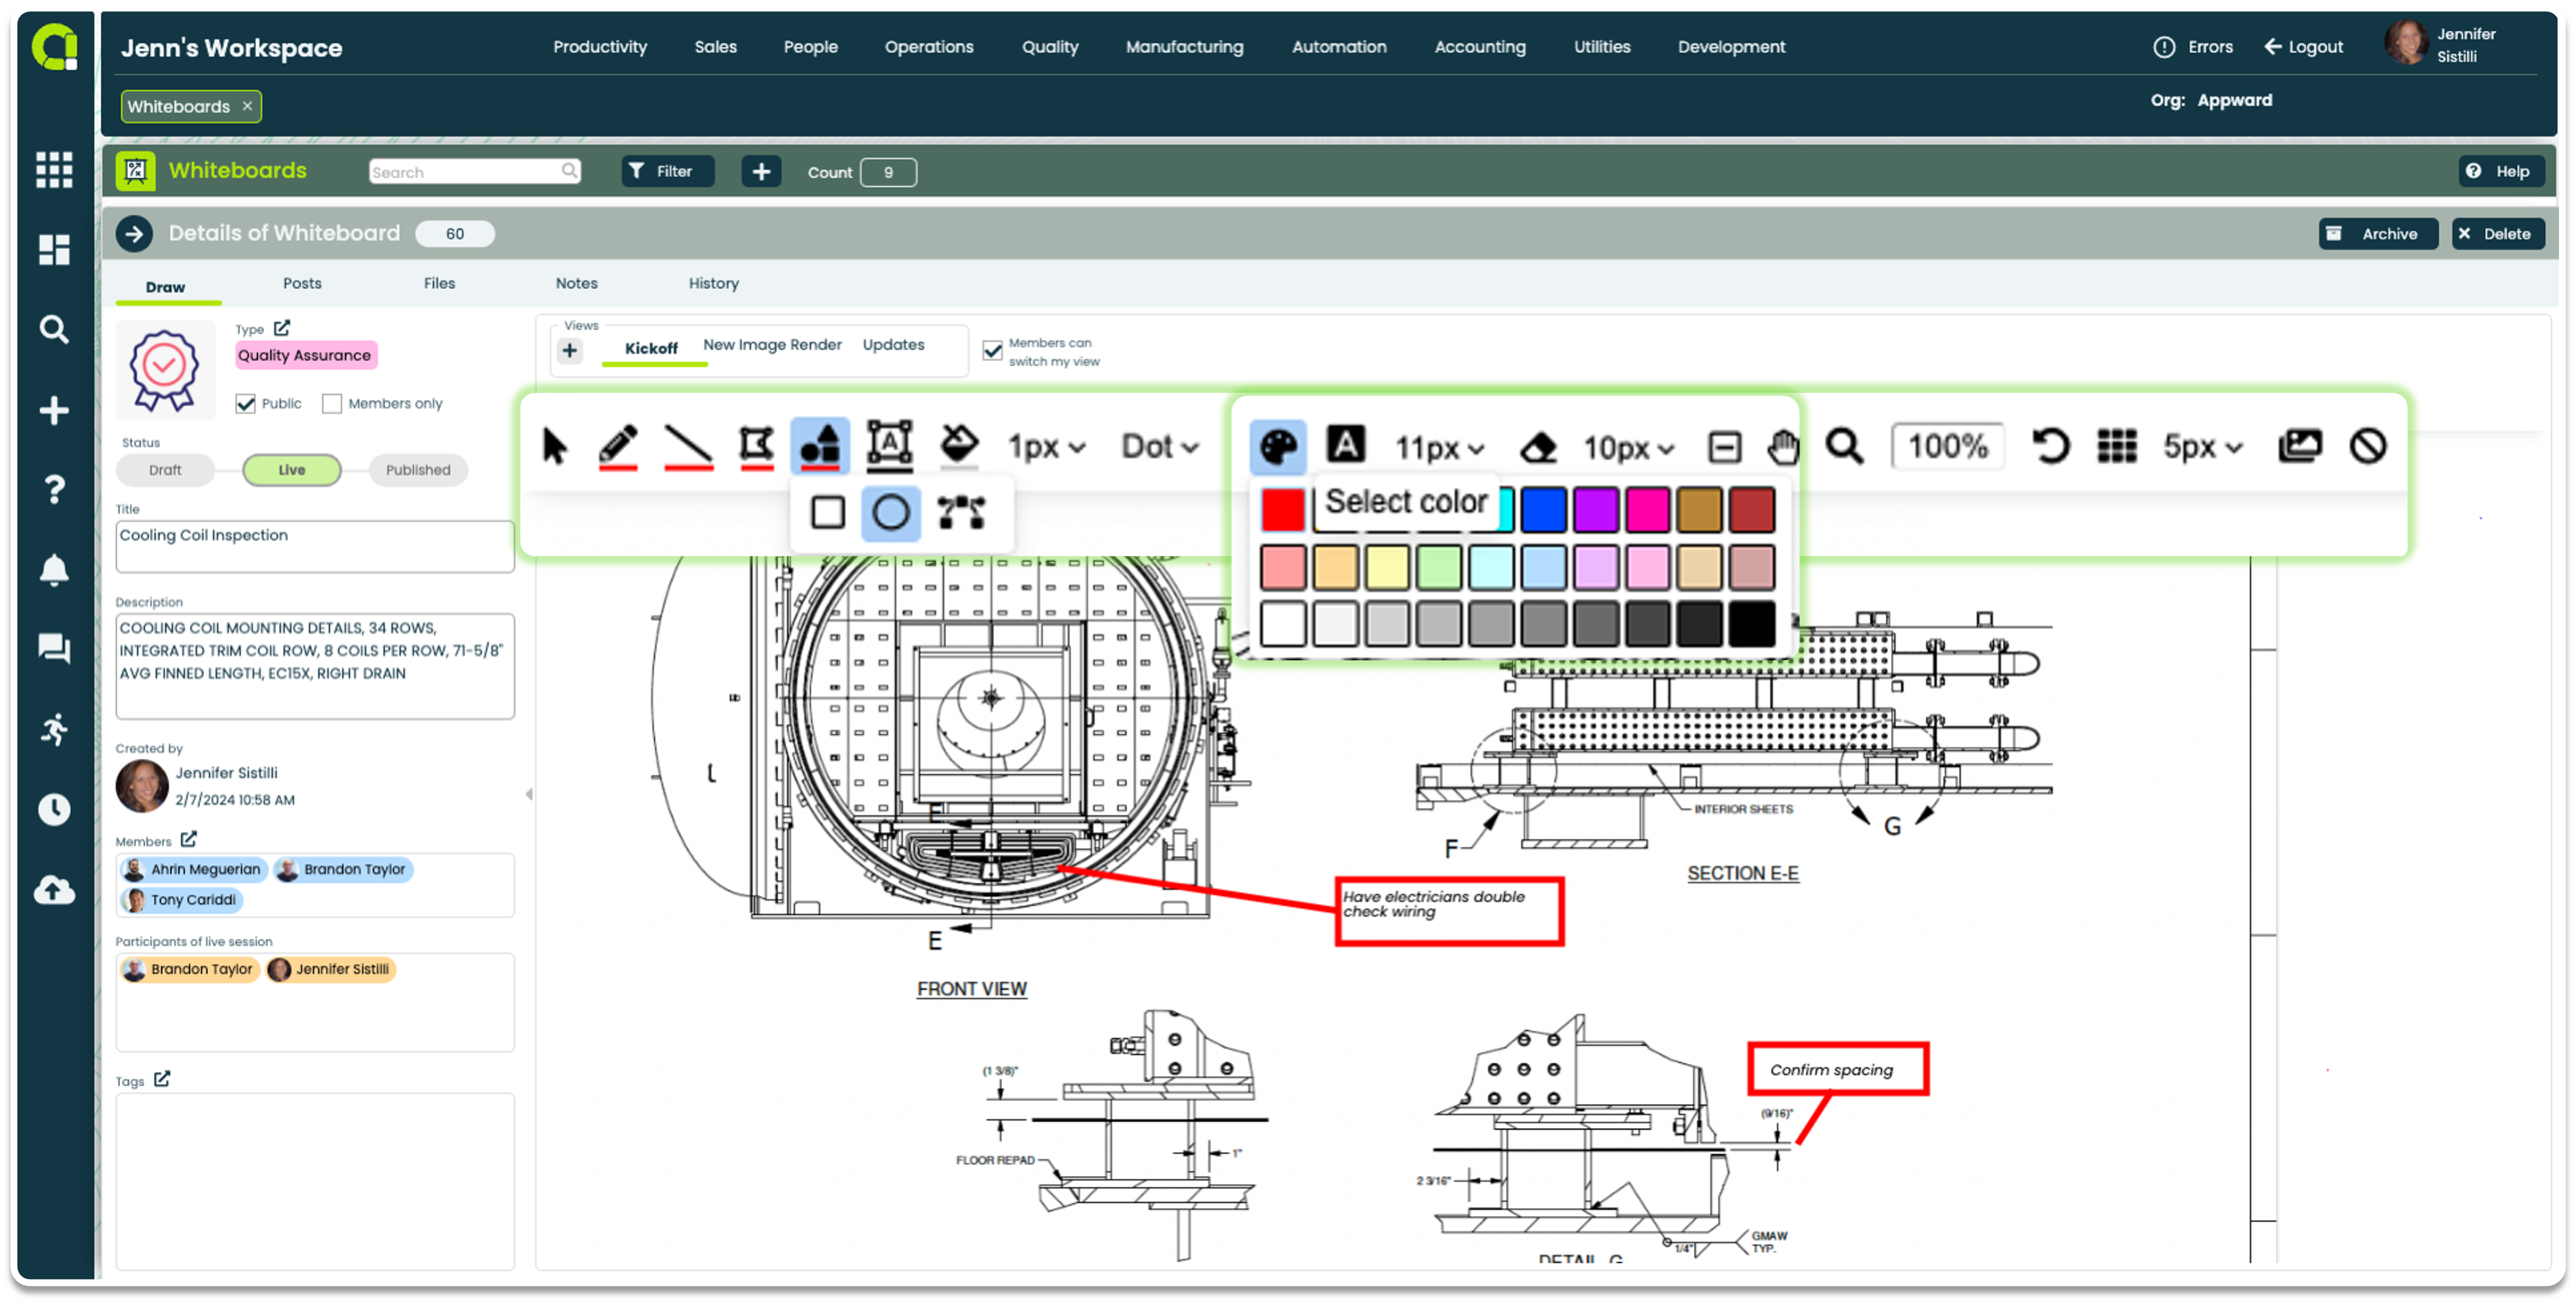Select the text font tool

coord(1345,444)
